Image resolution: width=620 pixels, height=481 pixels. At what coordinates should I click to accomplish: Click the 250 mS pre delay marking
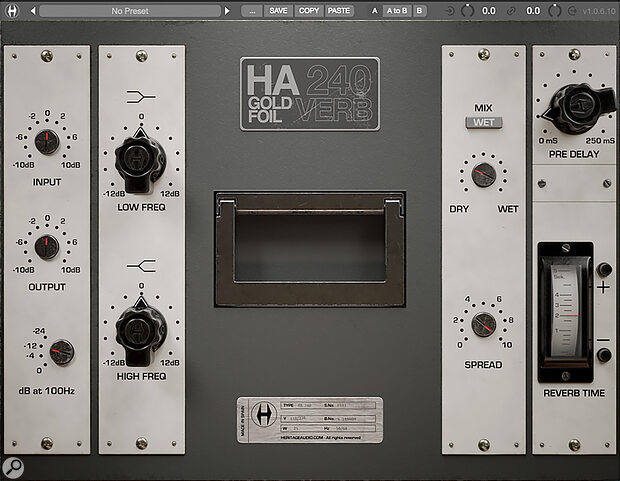point(600,141)
